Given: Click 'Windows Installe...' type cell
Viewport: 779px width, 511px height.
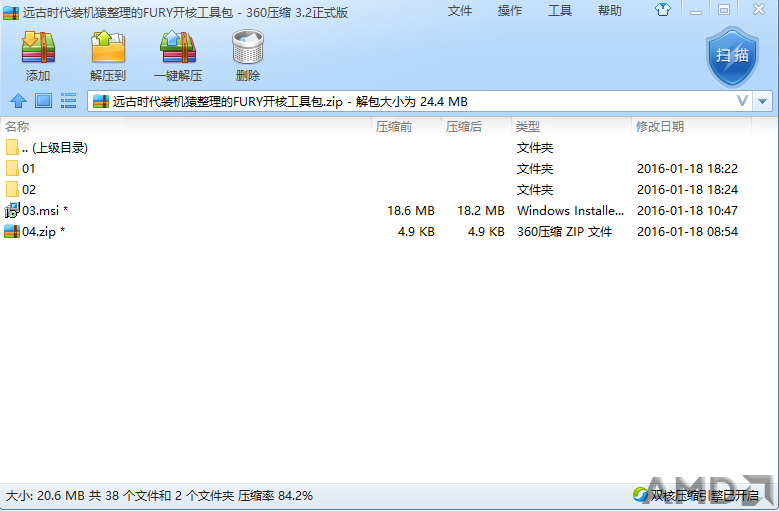Looking at the screenshot, I should (x=570, y=211).
